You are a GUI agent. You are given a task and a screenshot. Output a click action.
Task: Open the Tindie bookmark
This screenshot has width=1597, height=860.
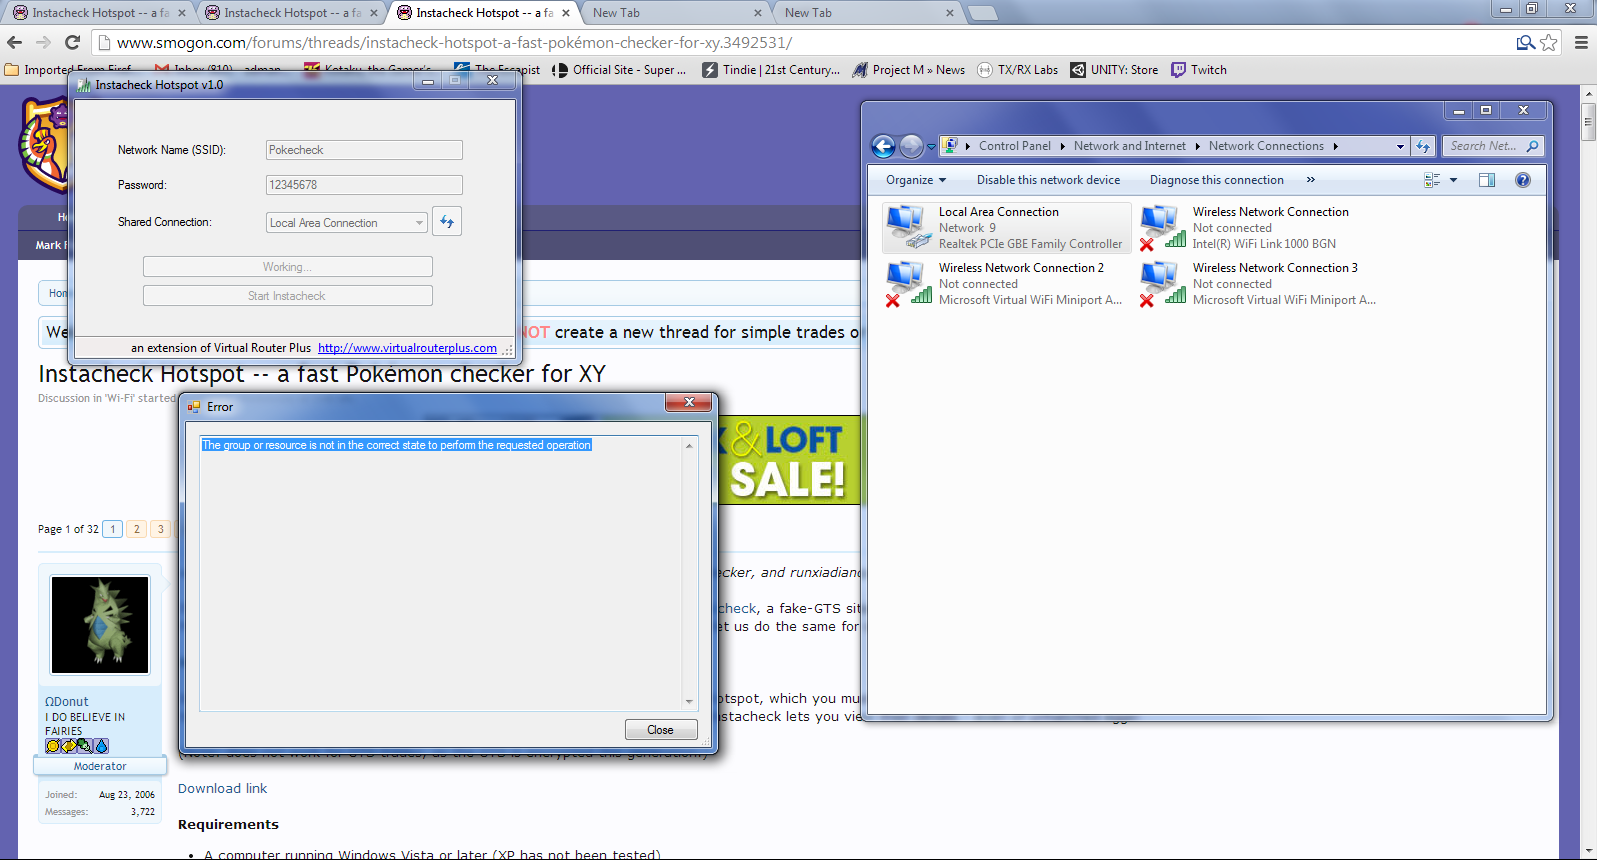pyautogui.click(x=771, y=70)
